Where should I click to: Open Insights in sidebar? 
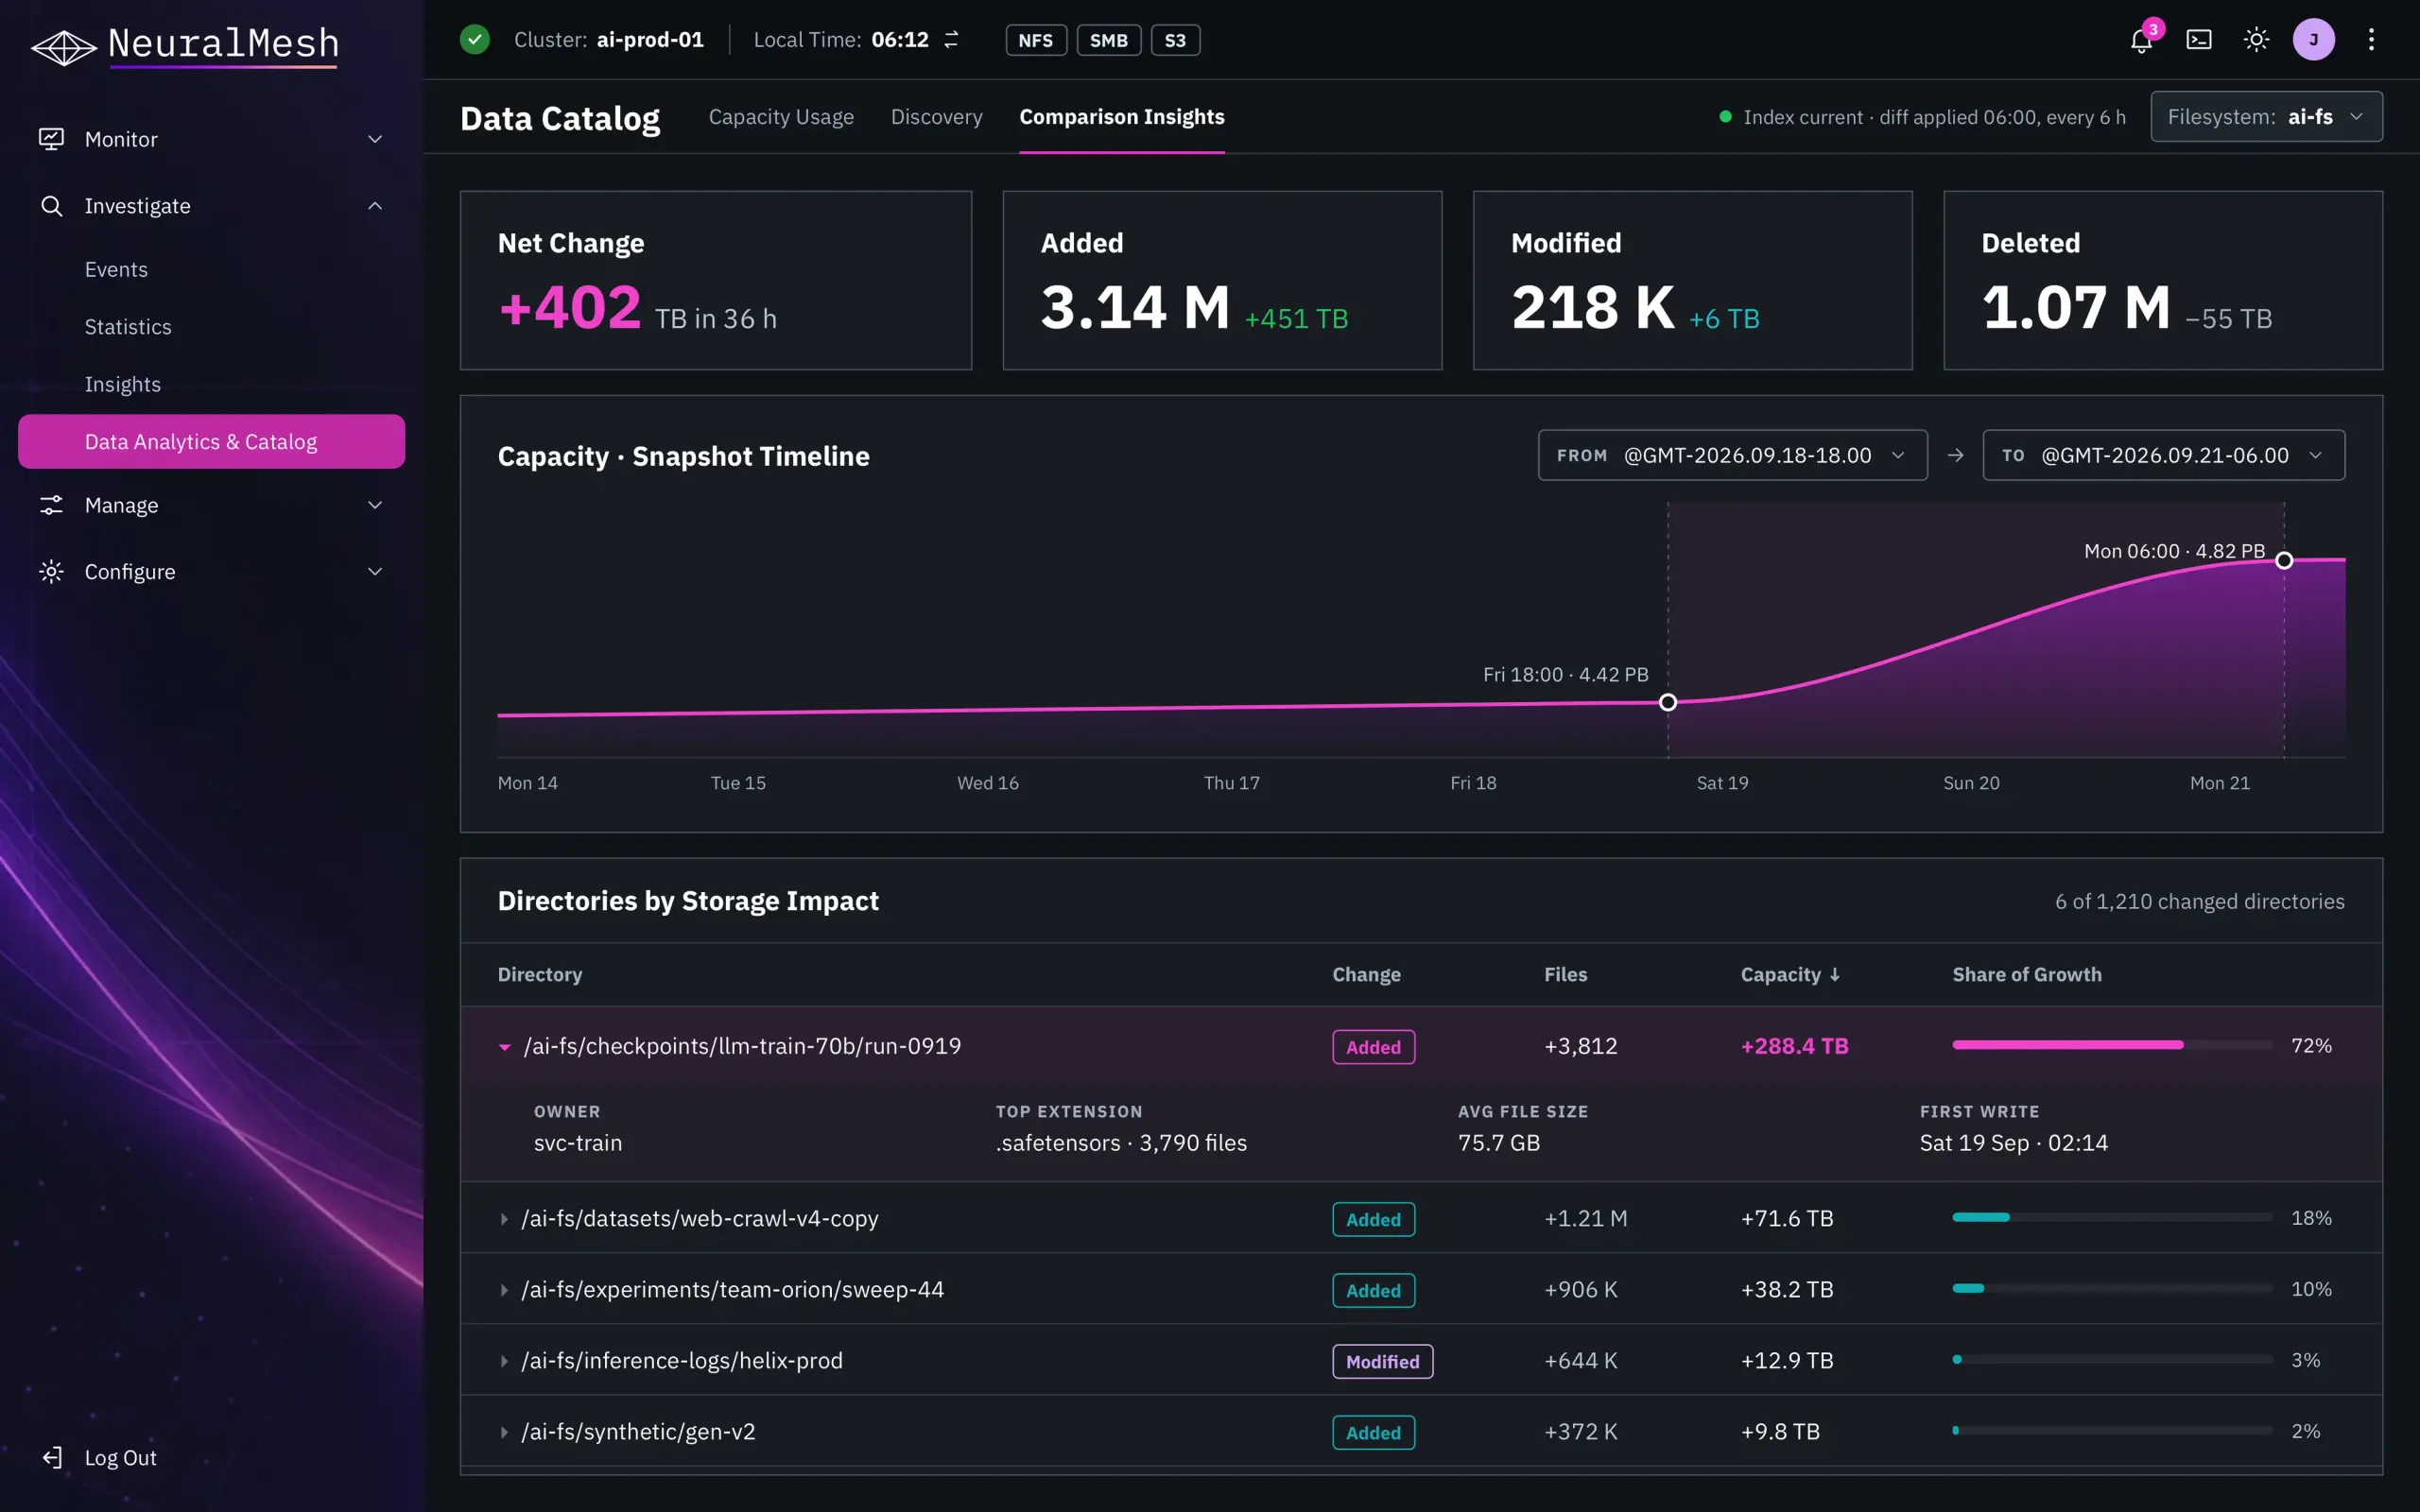click(x=122, y=384)
